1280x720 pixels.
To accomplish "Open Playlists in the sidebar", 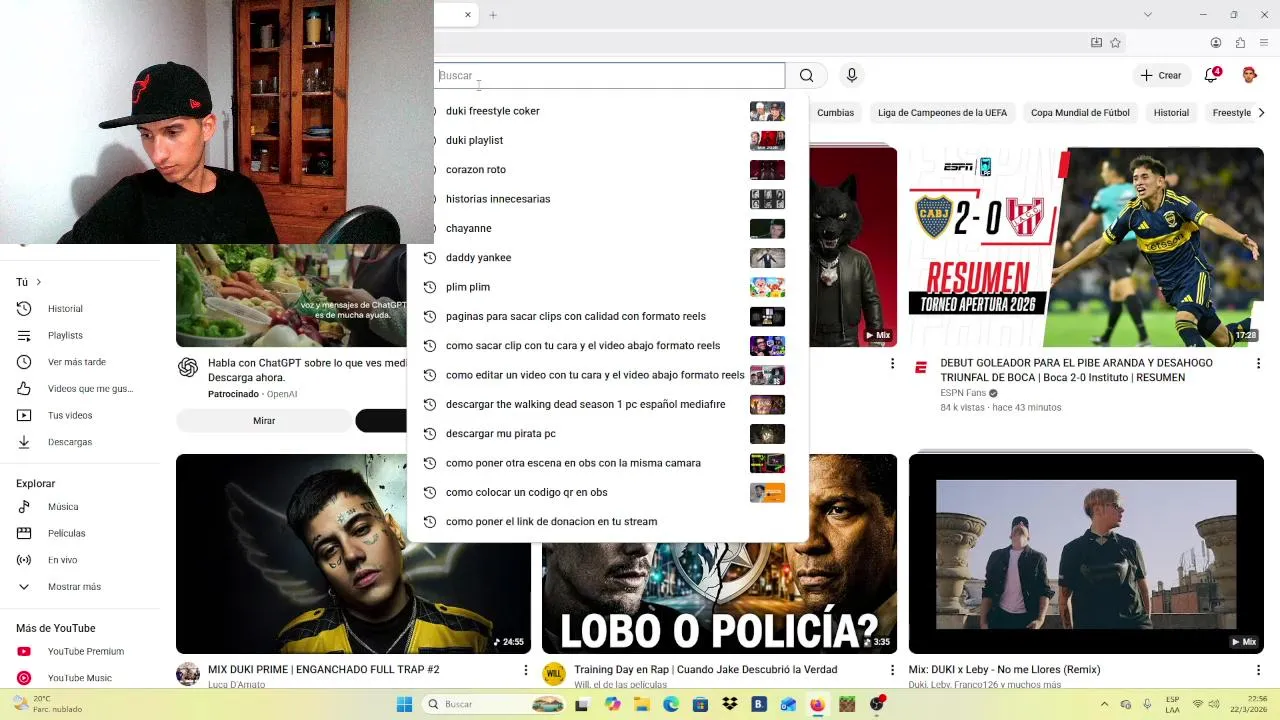I will [80, 335].
